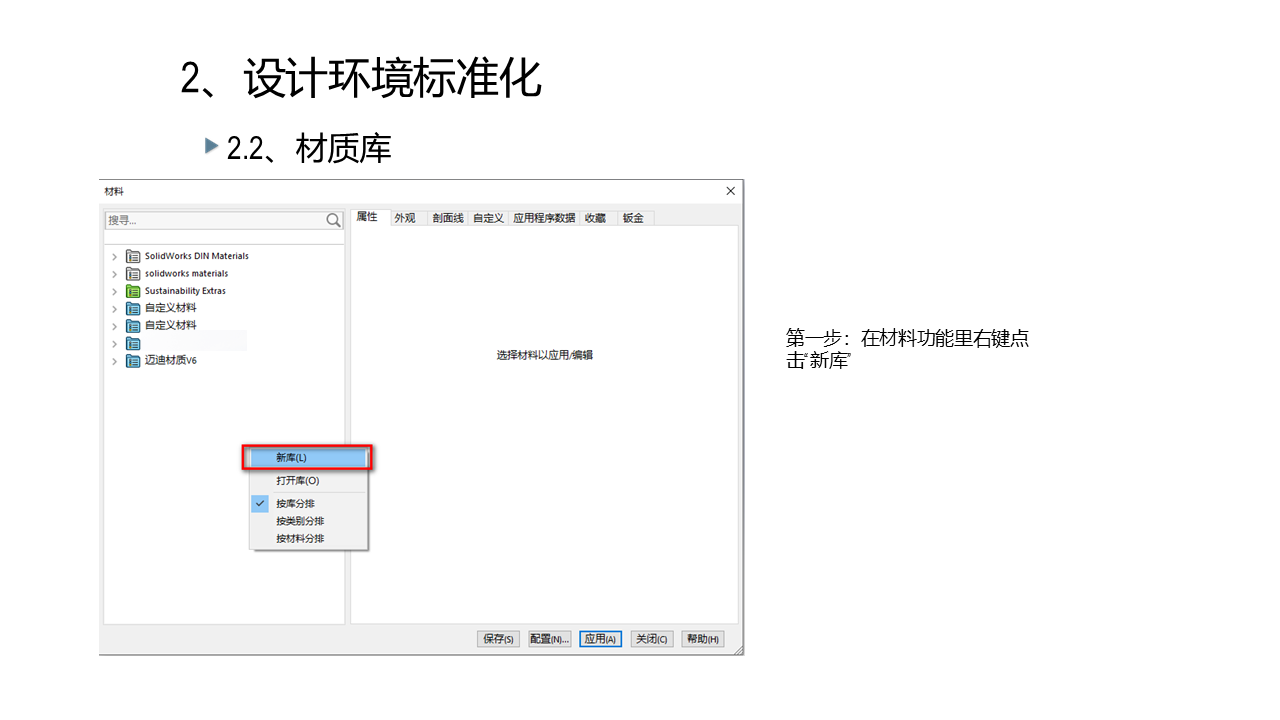The width and height of the screenshot is (1280, 720).
Task: Expand the SolidWorks DIN Materials node
Action: click(x=114, y=257)
